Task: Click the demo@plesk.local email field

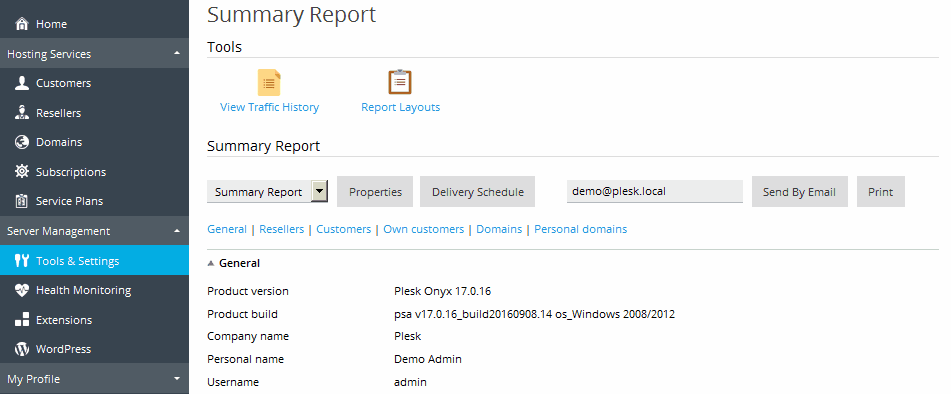Action: pyautogui.click(x=654, y=191)
